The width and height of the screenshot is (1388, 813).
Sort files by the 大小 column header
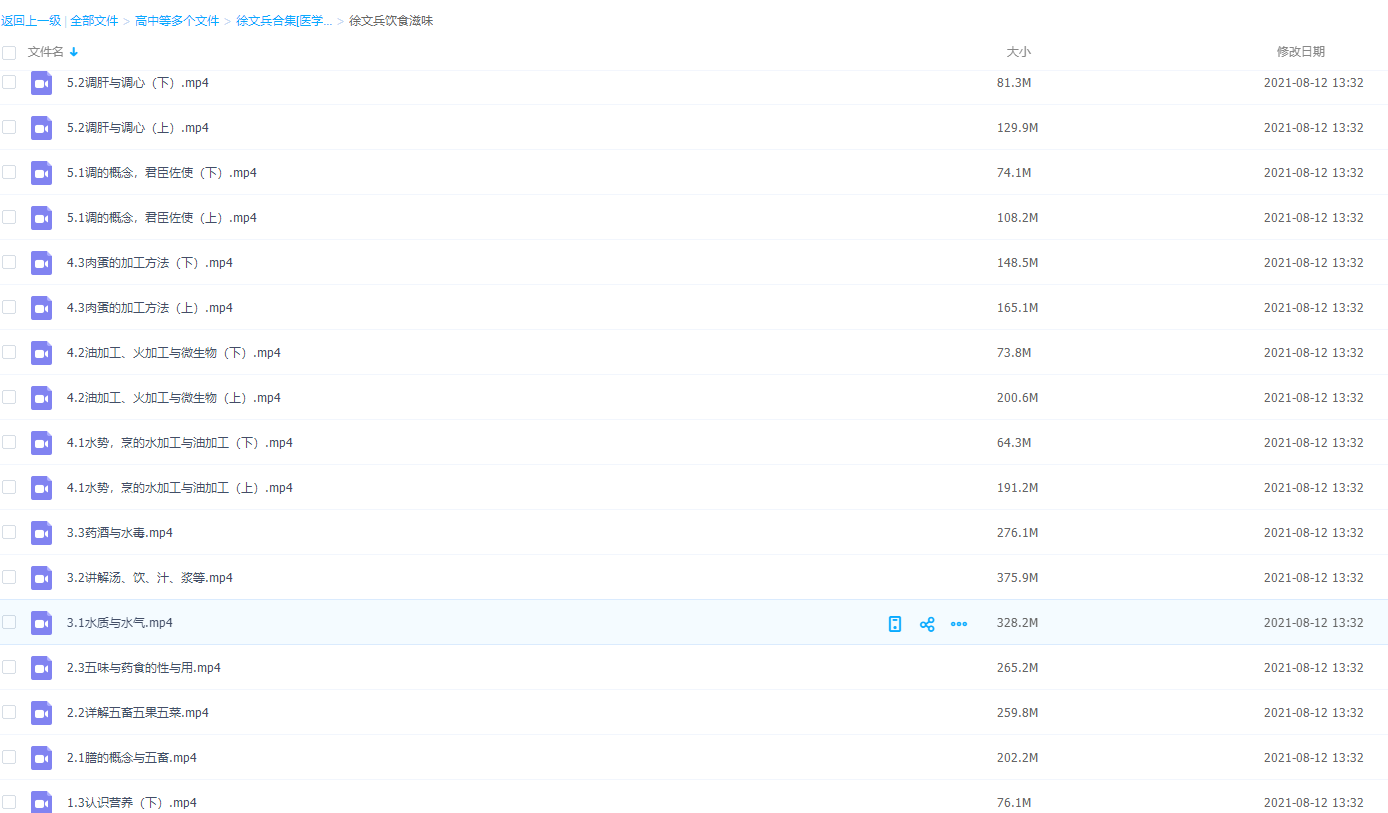coord(1018,52)
